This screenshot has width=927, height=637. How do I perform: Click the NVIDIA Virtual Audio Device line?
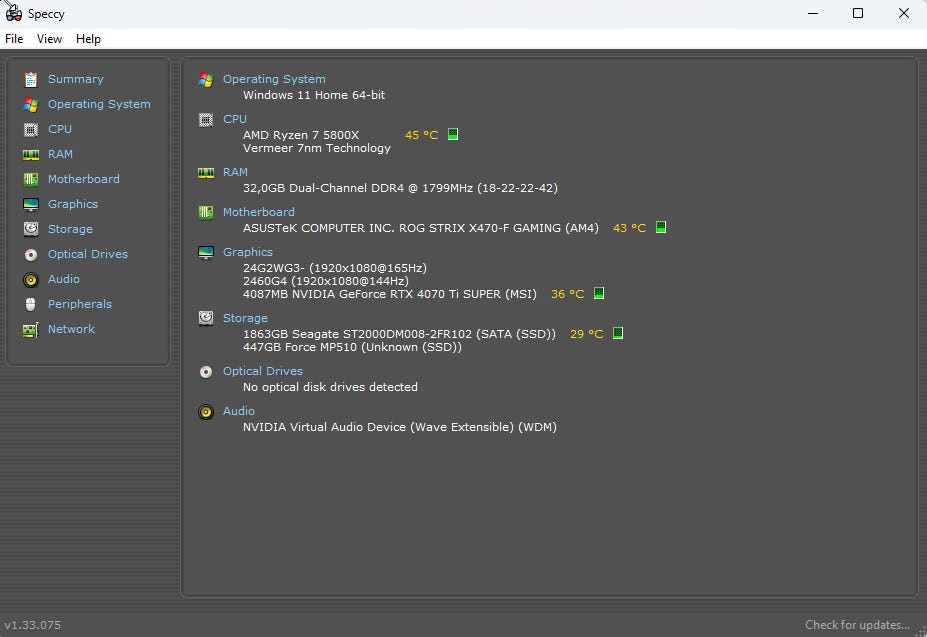[x=400, y=427]
